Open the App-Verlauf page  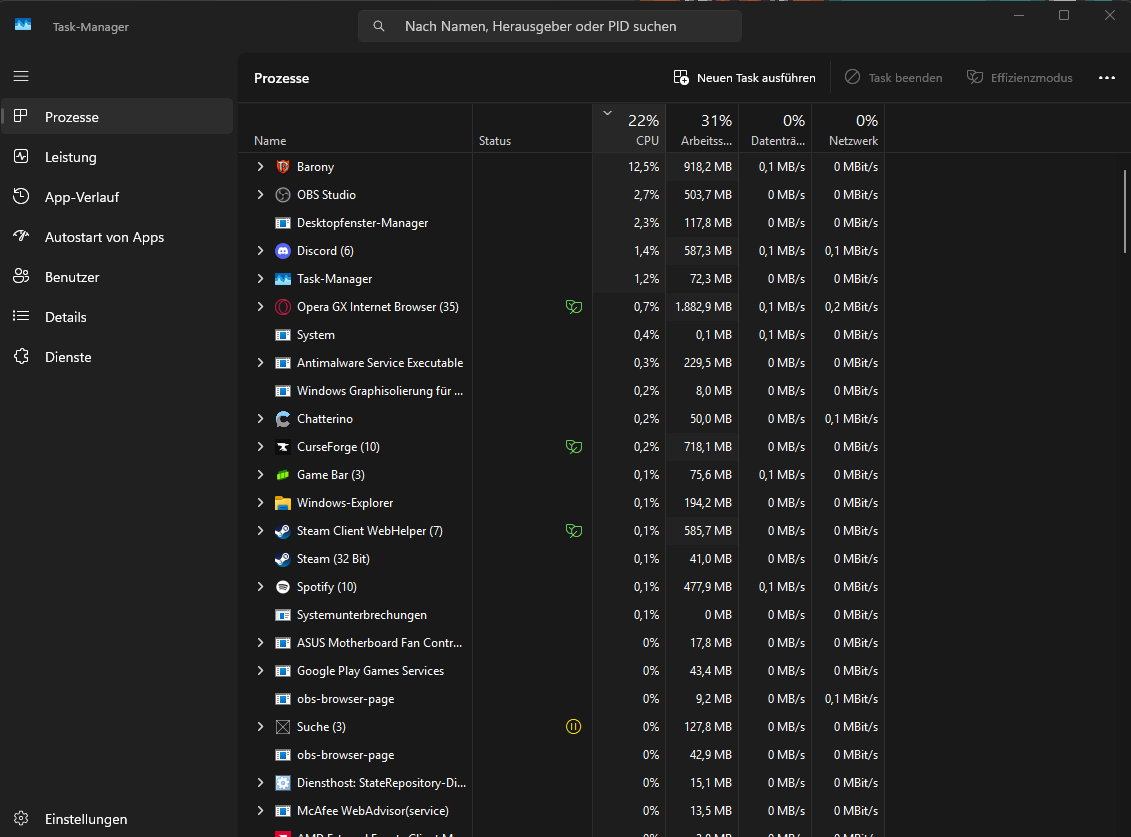tap(118, 197)
